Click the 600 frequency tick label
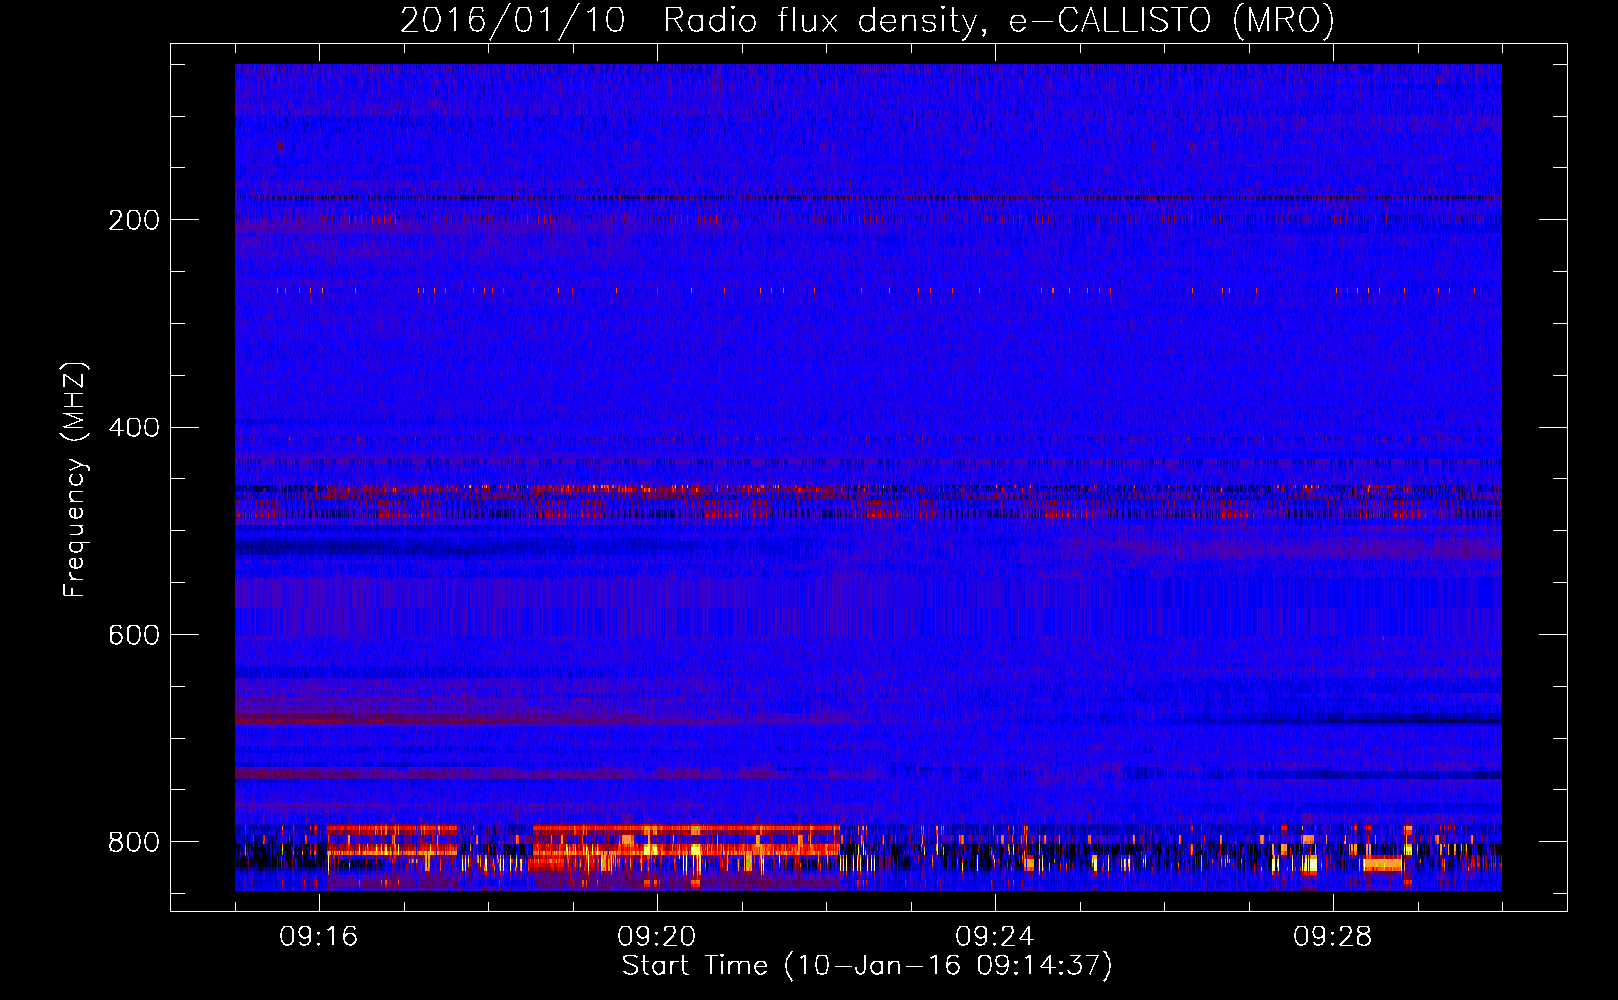The image size is (1618, 1000). (x=134, y=636)
